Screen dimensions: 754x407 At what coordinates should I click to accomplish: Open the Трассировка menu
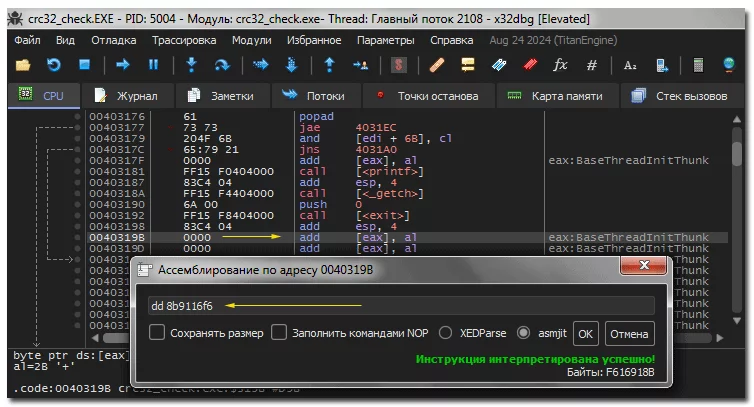(x=184, y=40)
